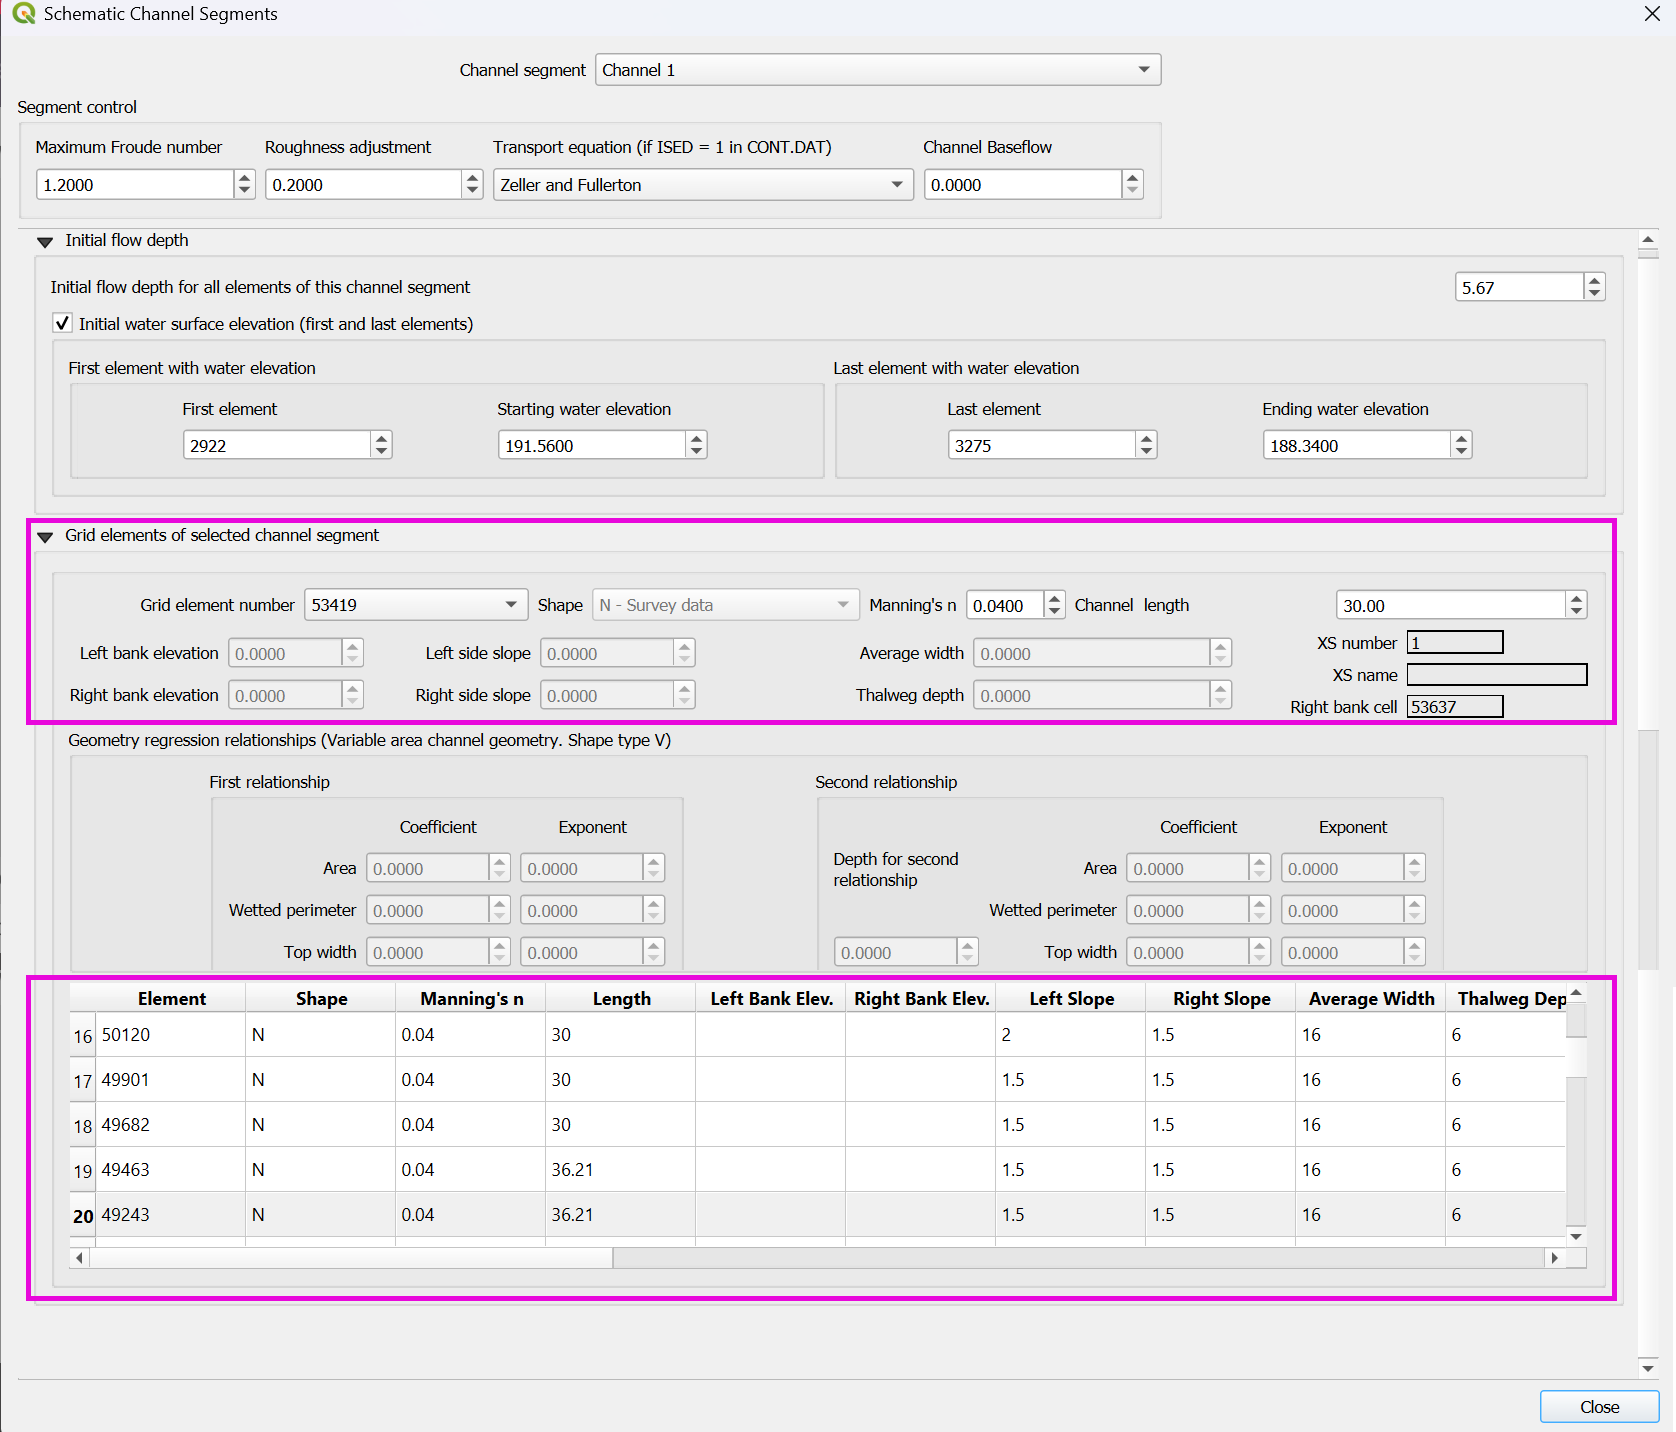Increase the Maximum Froude number value
1676x1432 pixels.
(x=244, y=178)
